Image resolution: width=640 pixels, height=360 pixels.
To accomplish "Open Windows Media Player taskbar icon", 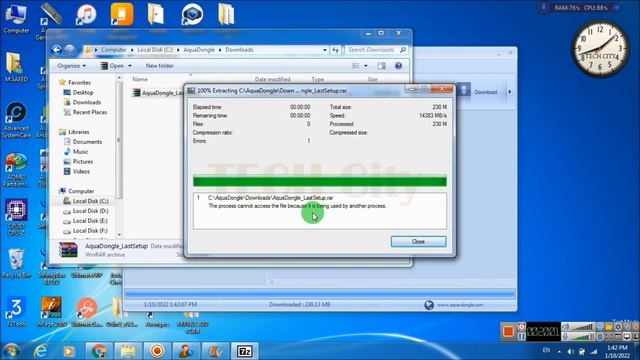I will 69,351.
